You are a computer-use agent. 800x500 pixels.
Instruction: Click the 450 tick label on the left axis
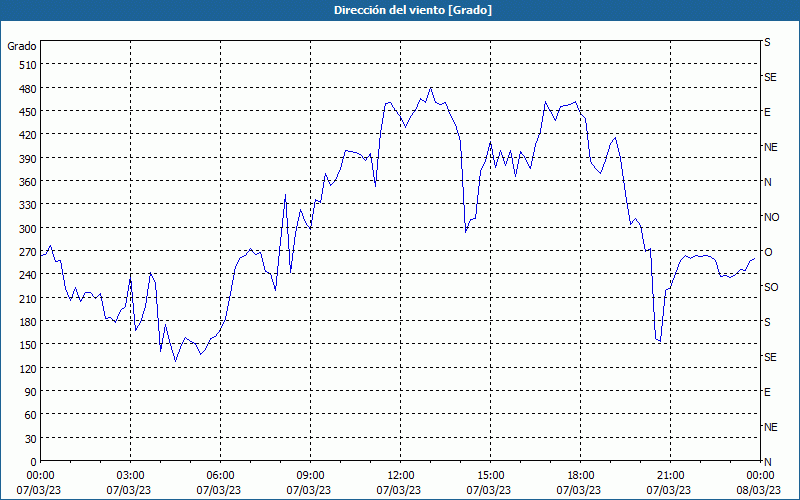29,112
